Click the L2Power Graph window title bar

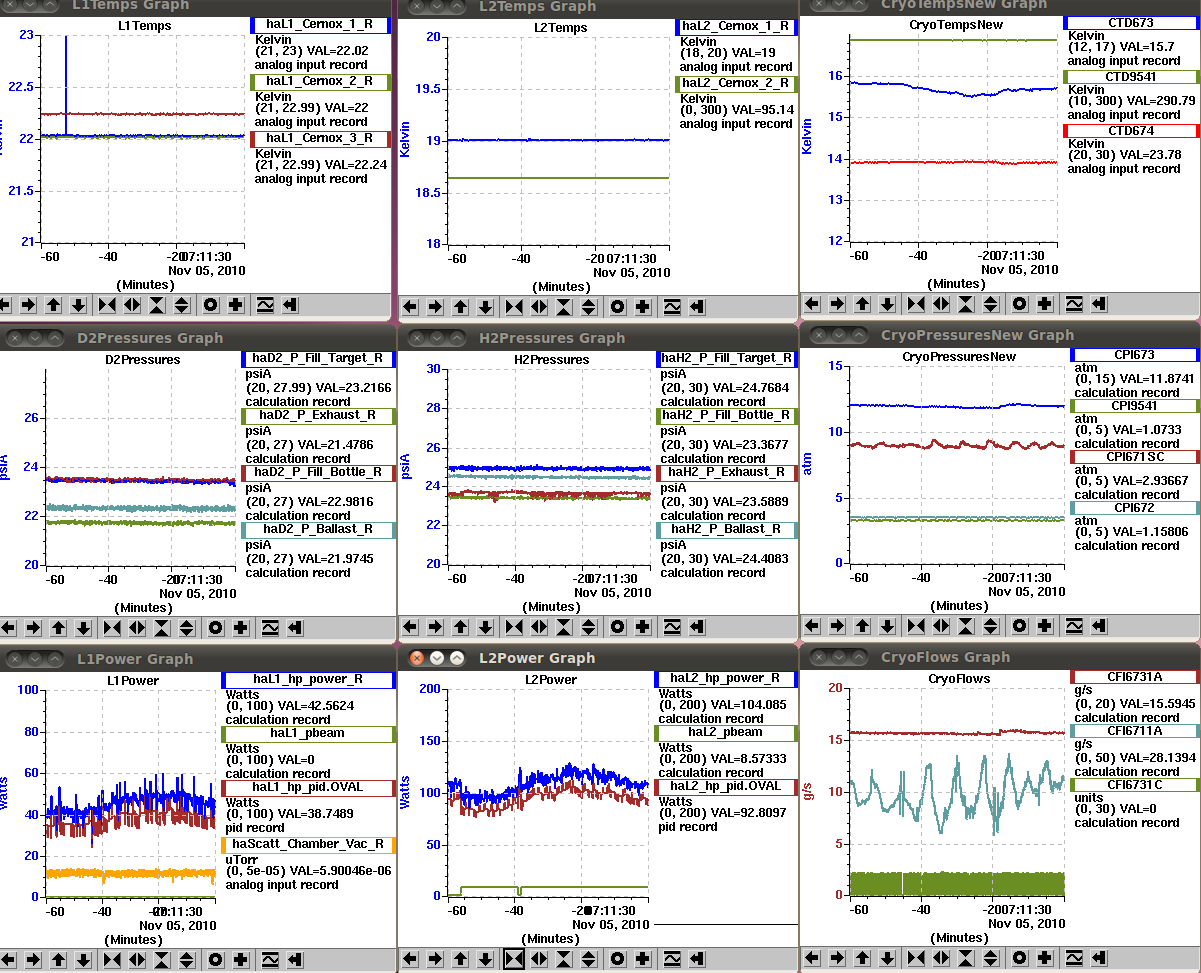(598, 657)
